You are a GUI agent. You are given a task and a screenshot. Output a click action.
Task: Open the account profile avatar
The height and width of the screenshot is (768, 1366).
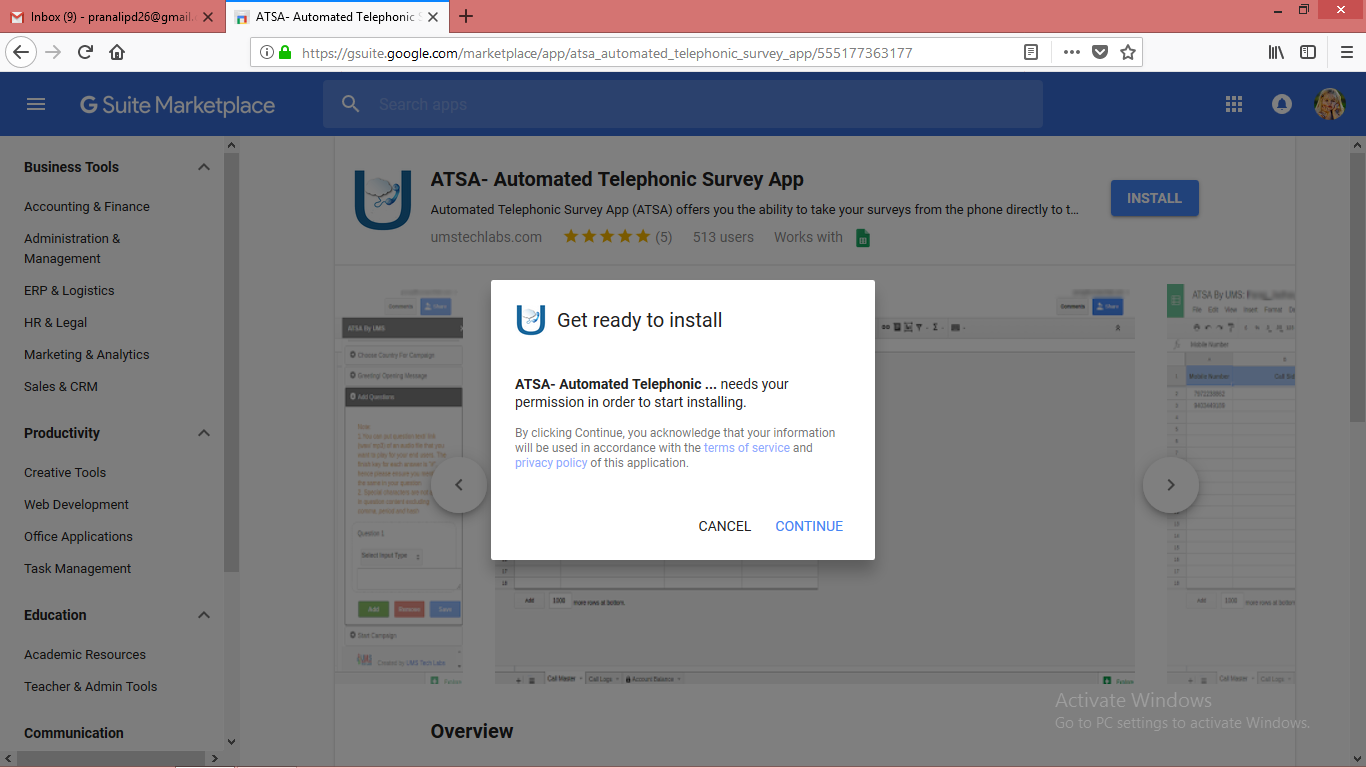[1329, 104]
